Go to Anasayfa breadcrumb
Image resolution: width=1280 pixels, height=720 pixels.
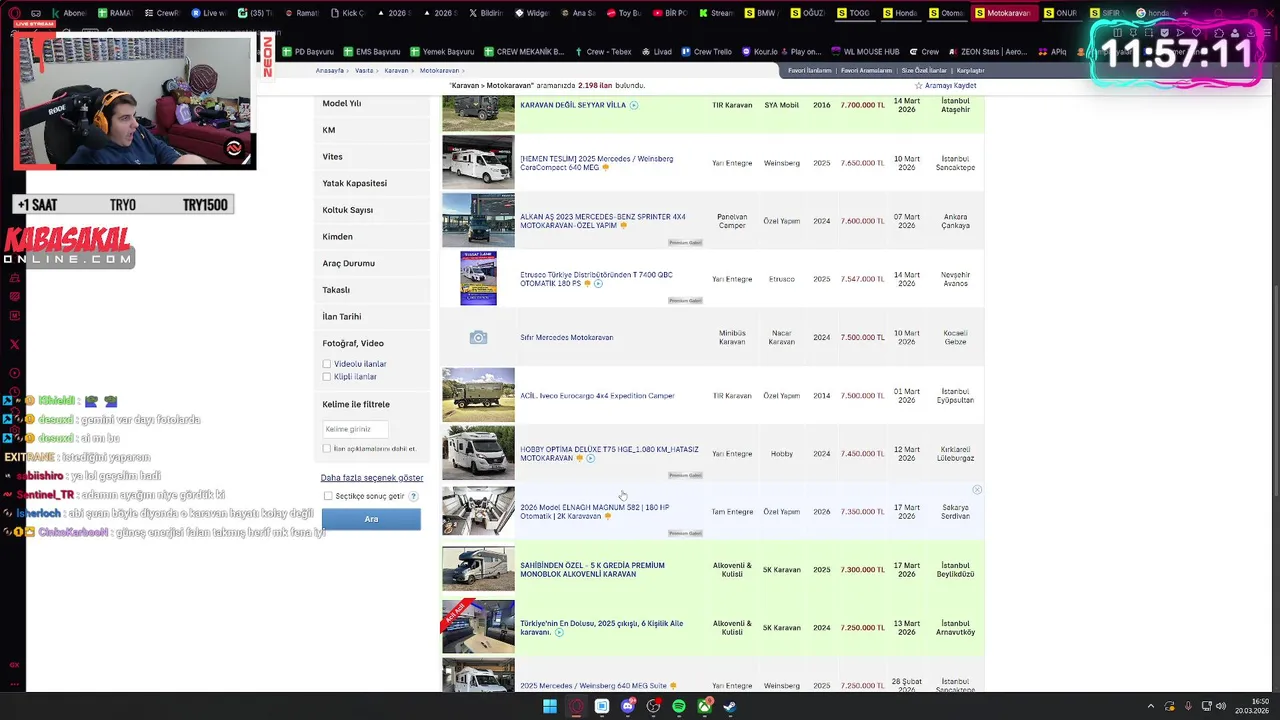pyautogui.click(x=330, y=71)
